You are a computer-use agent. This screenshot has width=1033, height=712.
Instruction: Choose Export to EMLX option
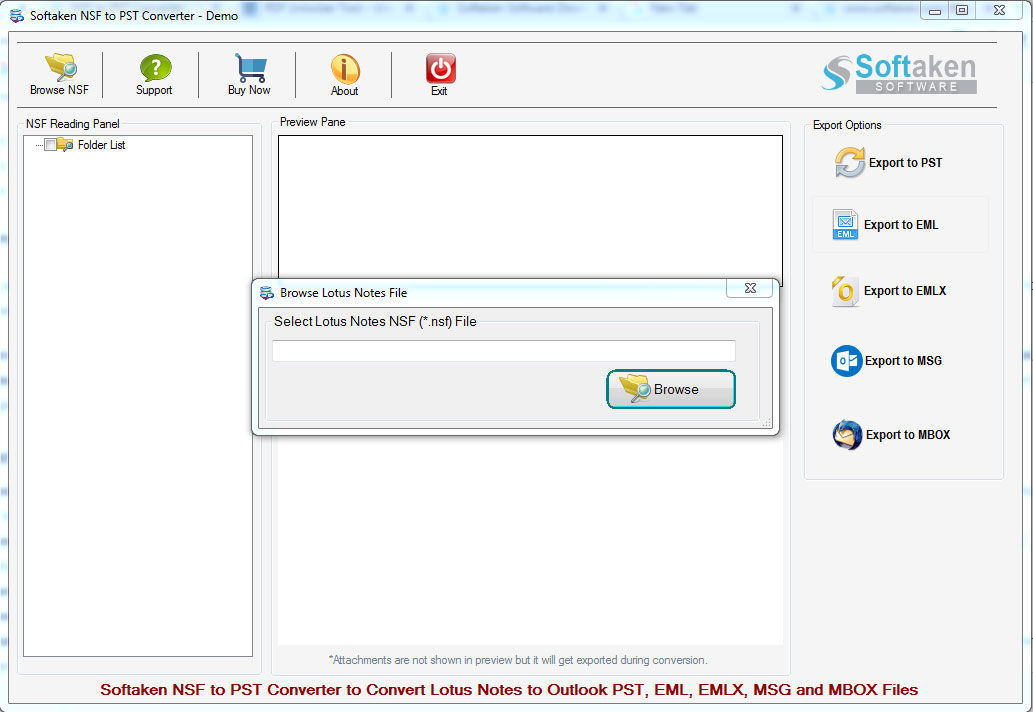[x=889, y=291]
